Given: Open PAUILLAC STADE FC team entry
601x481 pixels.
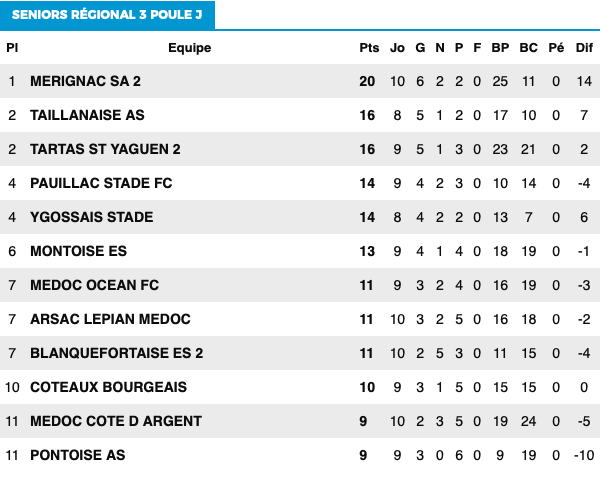Looking at the screenshot, I should coord(101,183).
